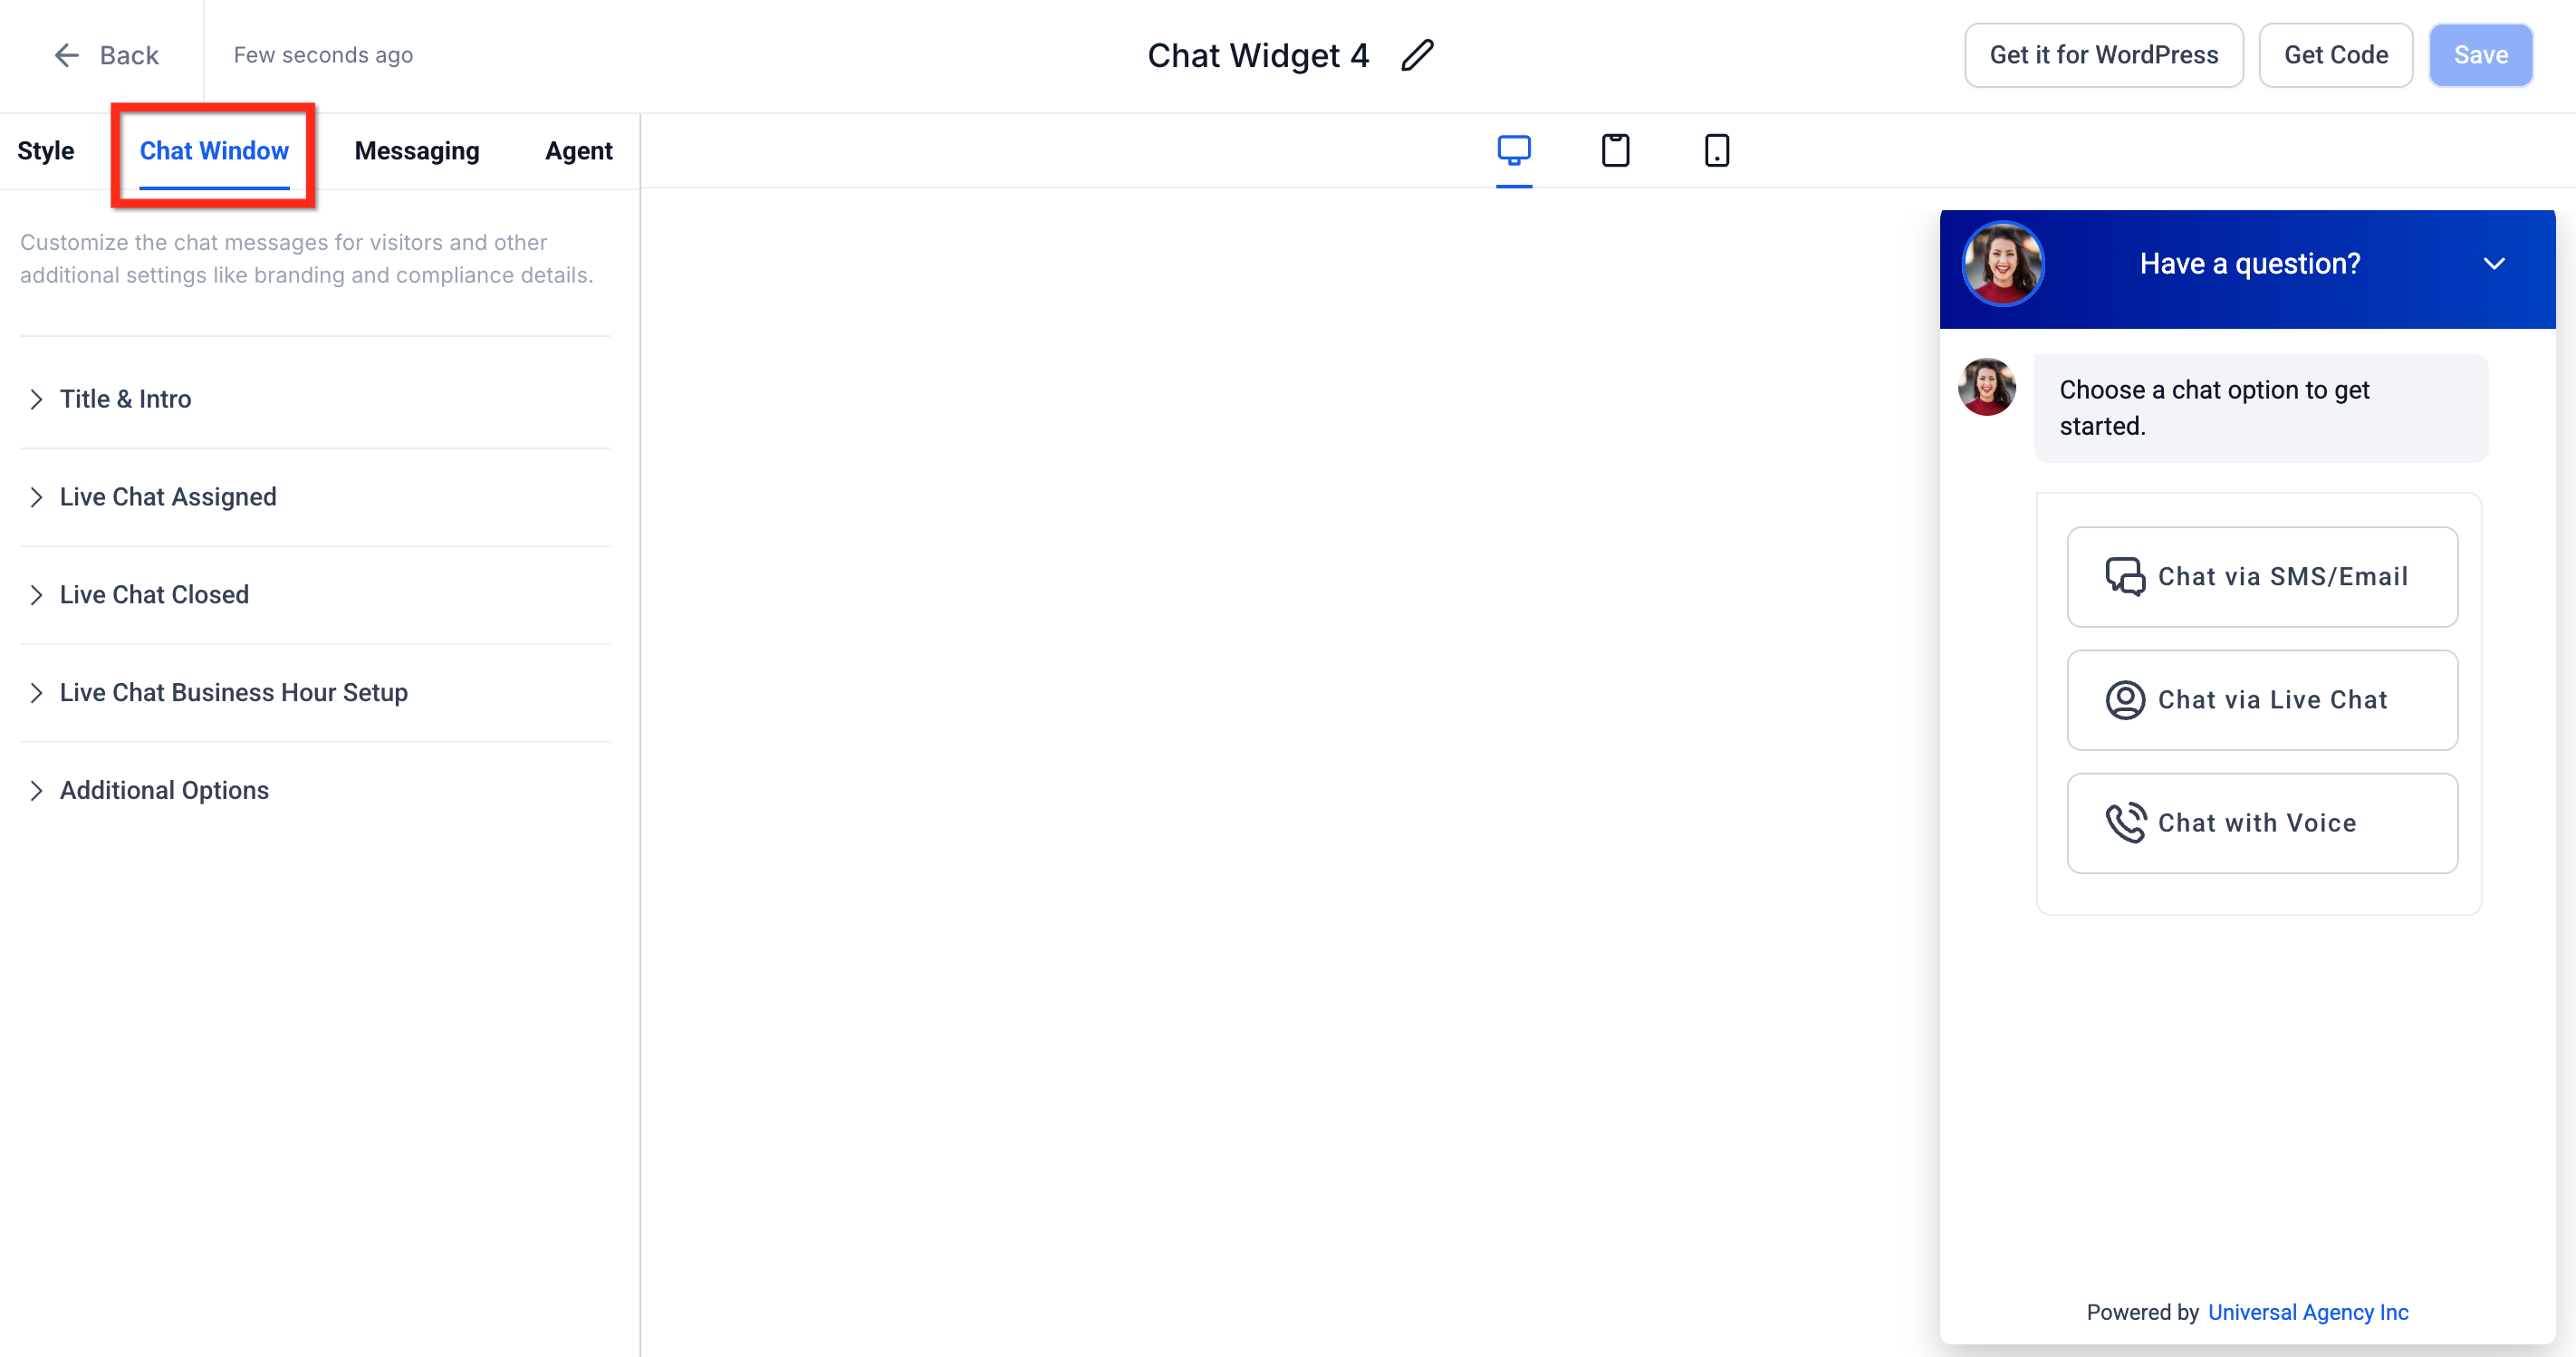
Task: Open the Style tab
Action: pos(46,151)
